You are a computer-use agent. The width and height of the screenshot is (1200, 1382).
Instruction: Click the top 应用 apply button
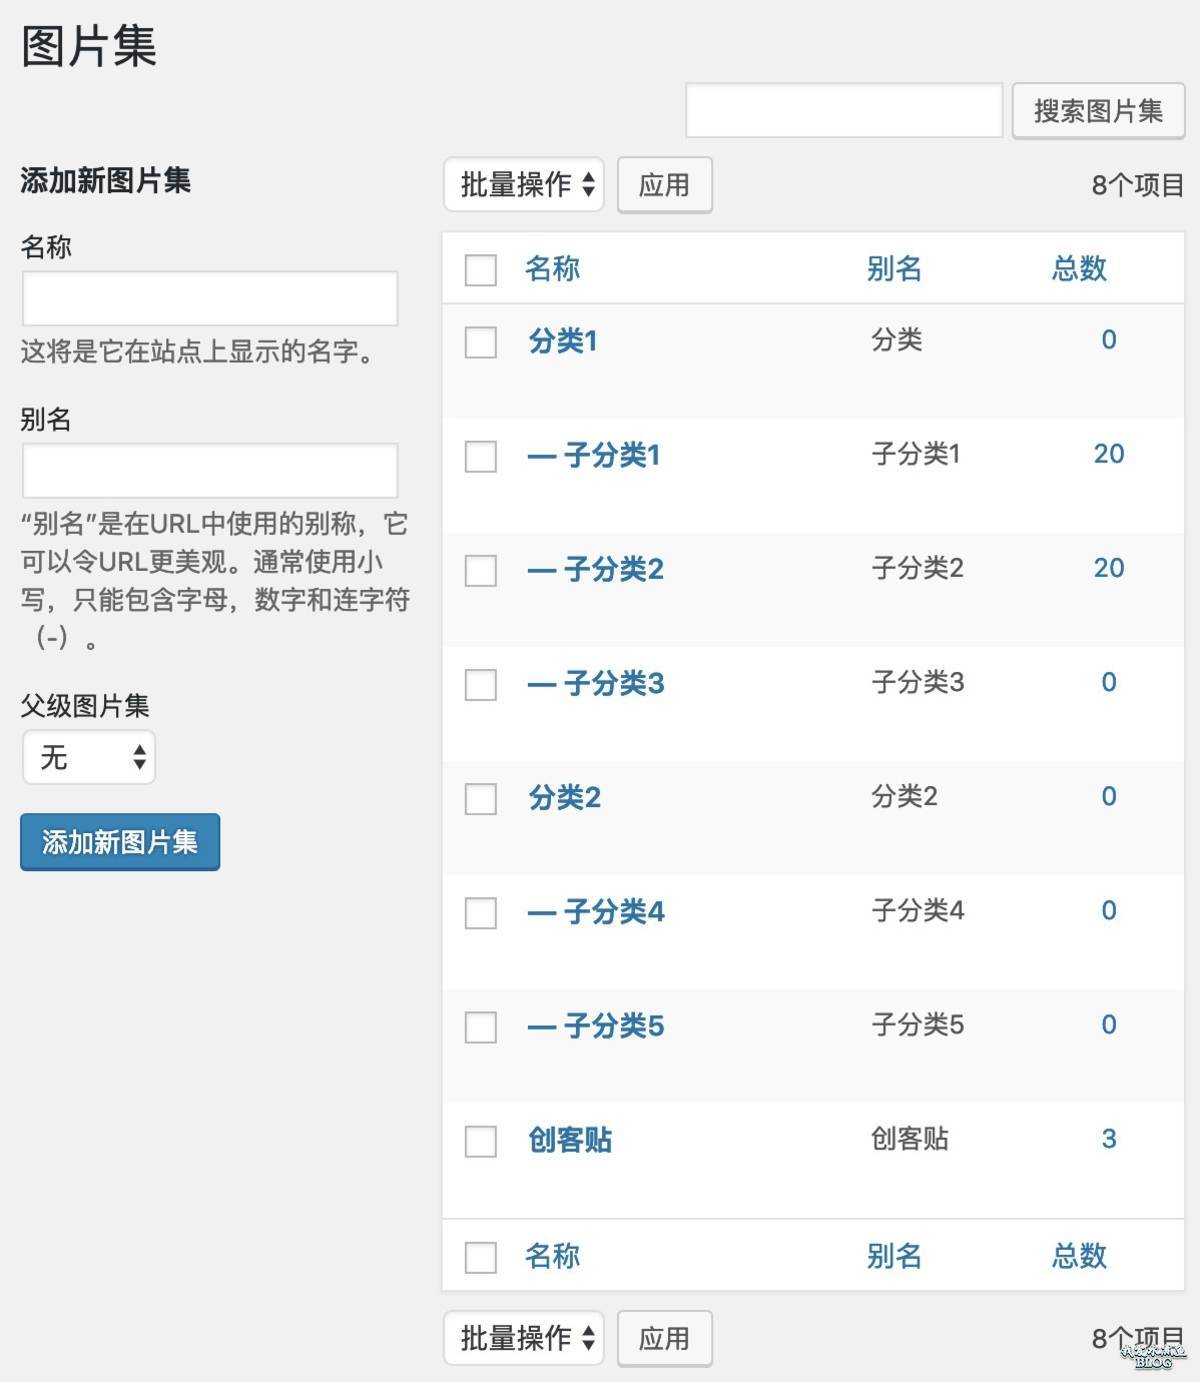coord(664,185)
